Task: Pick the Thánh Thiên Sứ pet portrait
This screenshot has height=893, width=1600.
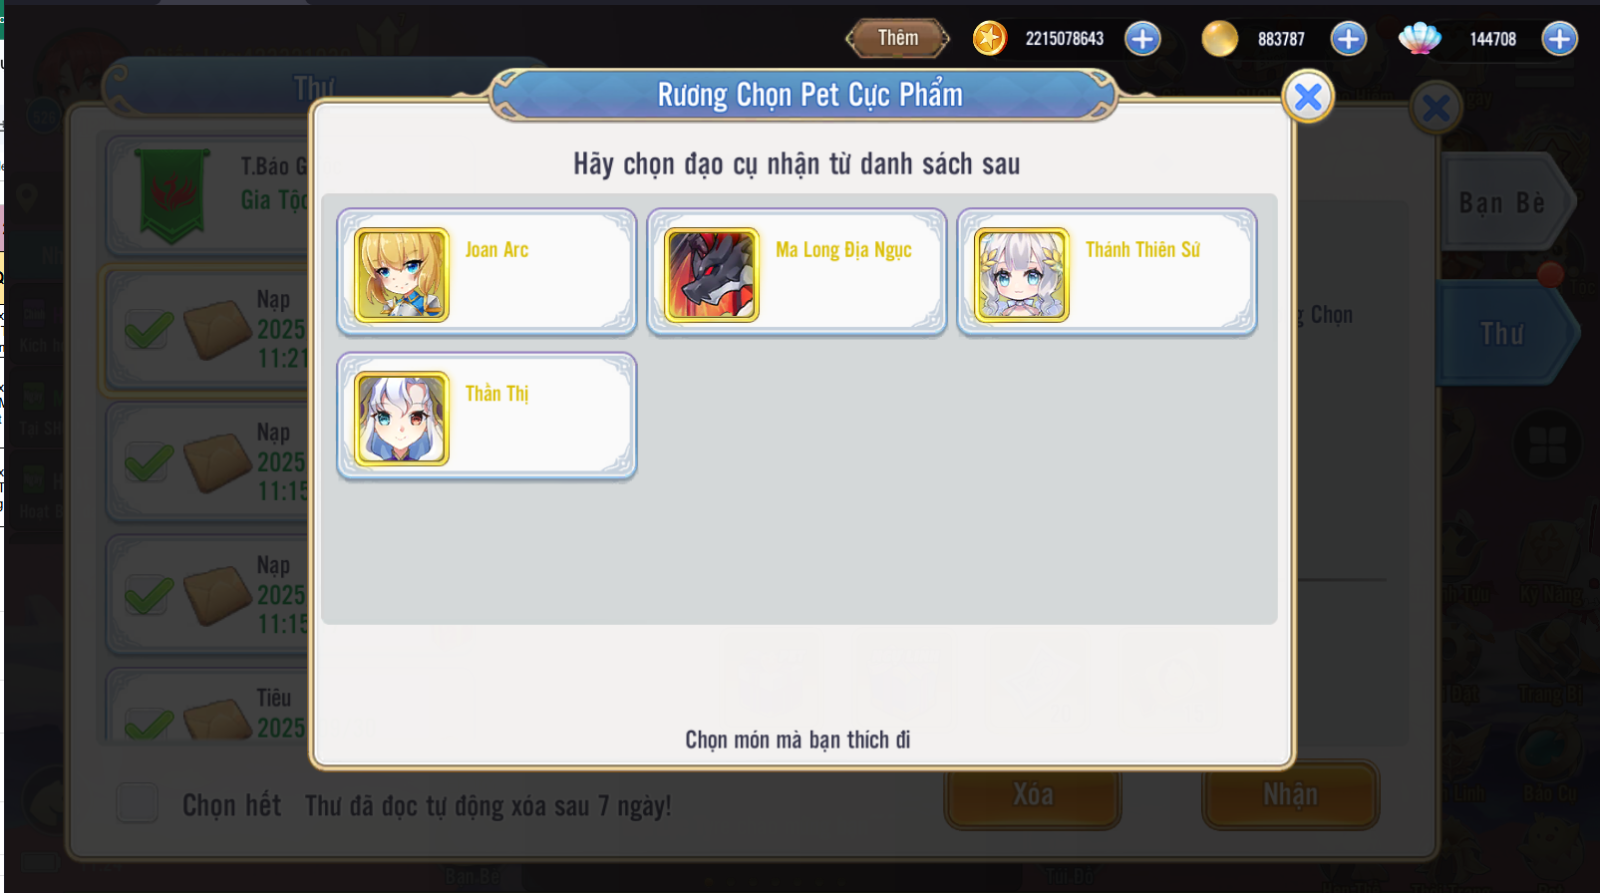Action: [x=1022, y=274]
